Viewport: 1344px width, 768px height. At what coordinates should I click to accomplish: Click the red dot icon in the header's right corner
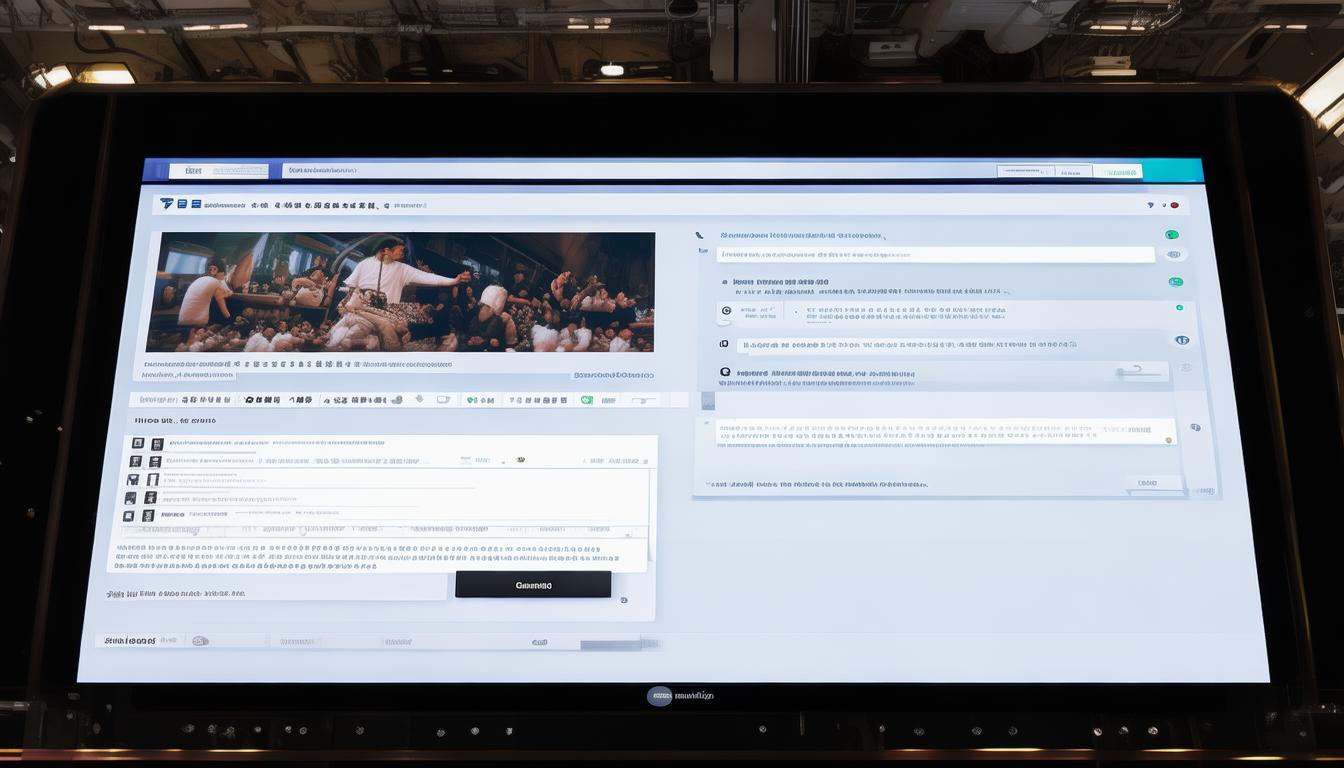click(1174, 206)
